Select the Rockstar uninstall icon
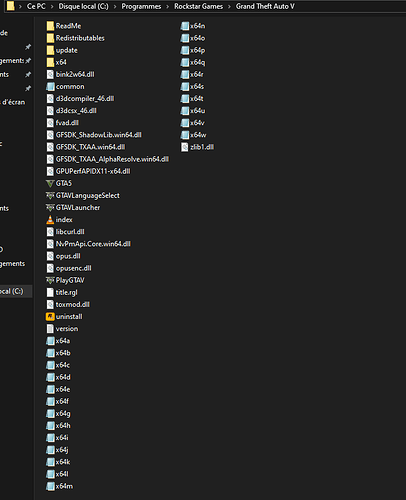This screenshot has height=500, width=406. pyautogui.click(x=50, y=317)
